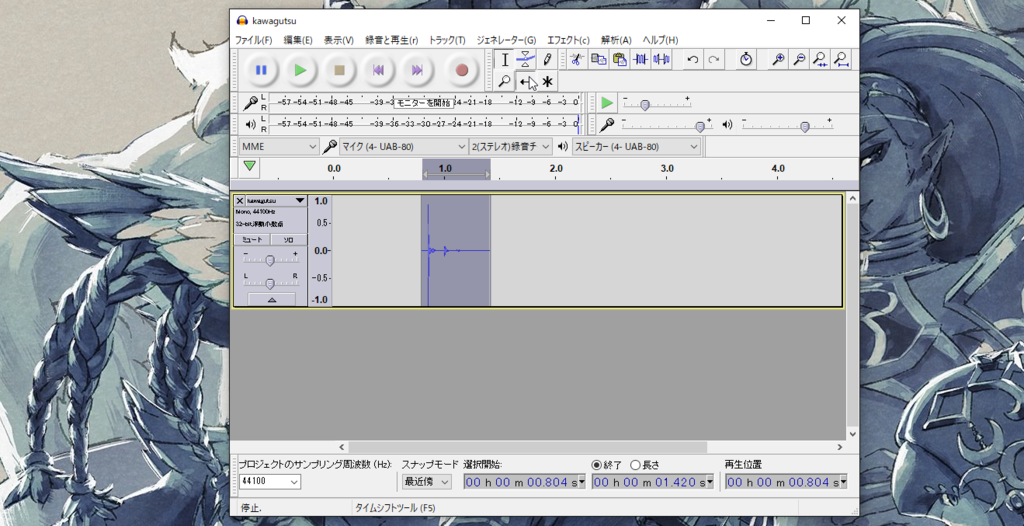1024x526 pixels.
Task: Click the recording meter microphone icon
Action: tap(250, 103)
